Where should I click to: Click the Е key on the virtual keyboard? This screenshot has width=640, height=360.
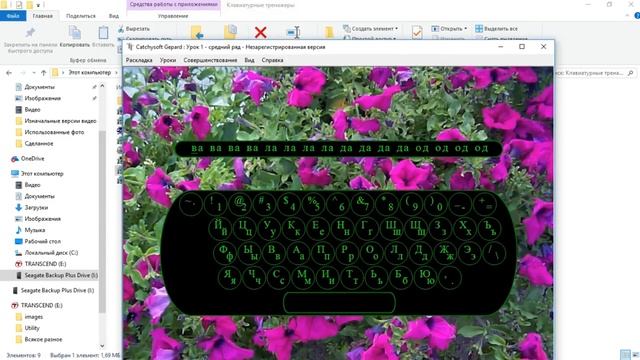coord(318,228)
